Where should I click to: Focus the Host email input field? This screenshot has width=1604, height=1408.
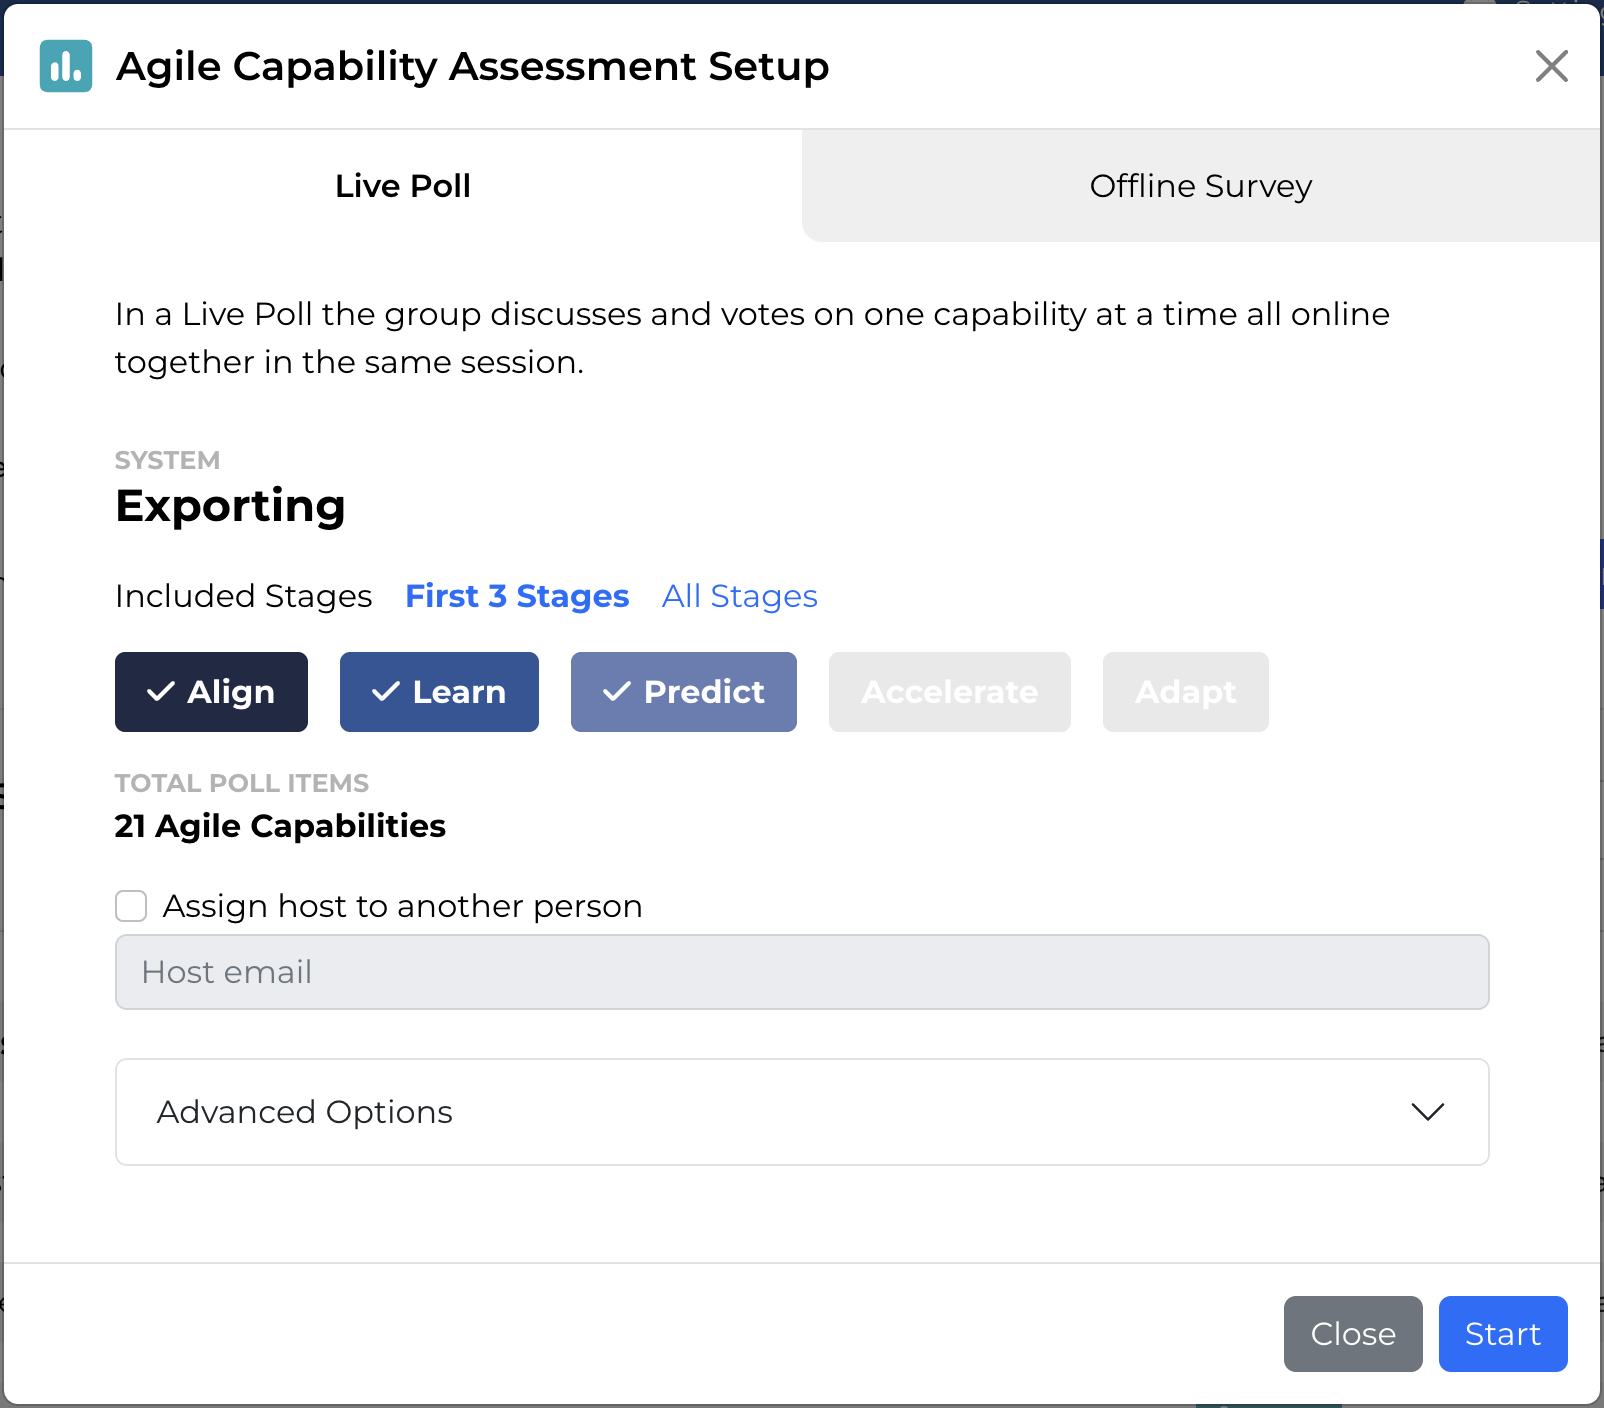[x=801, y=972]
